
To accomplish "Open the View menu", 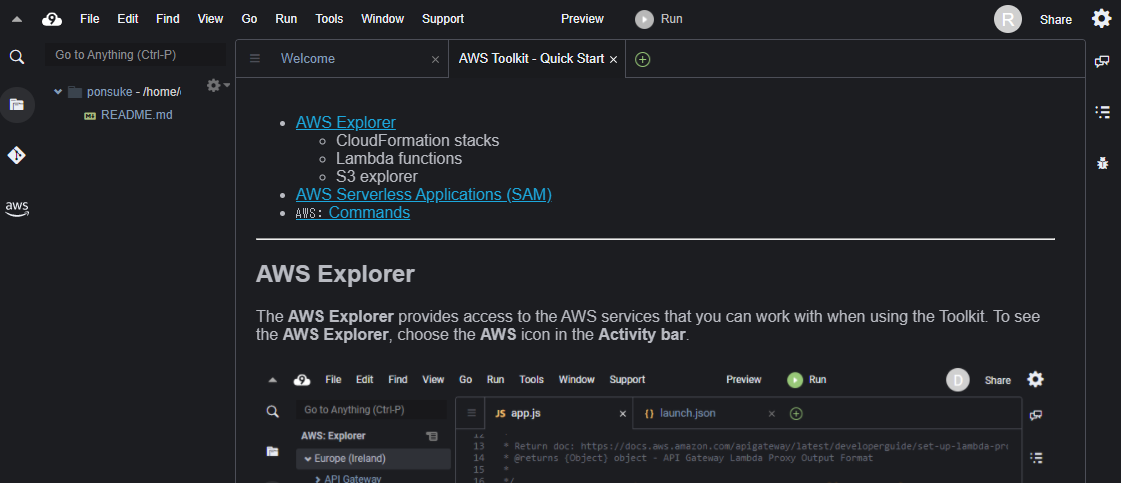I will (210, 19).
